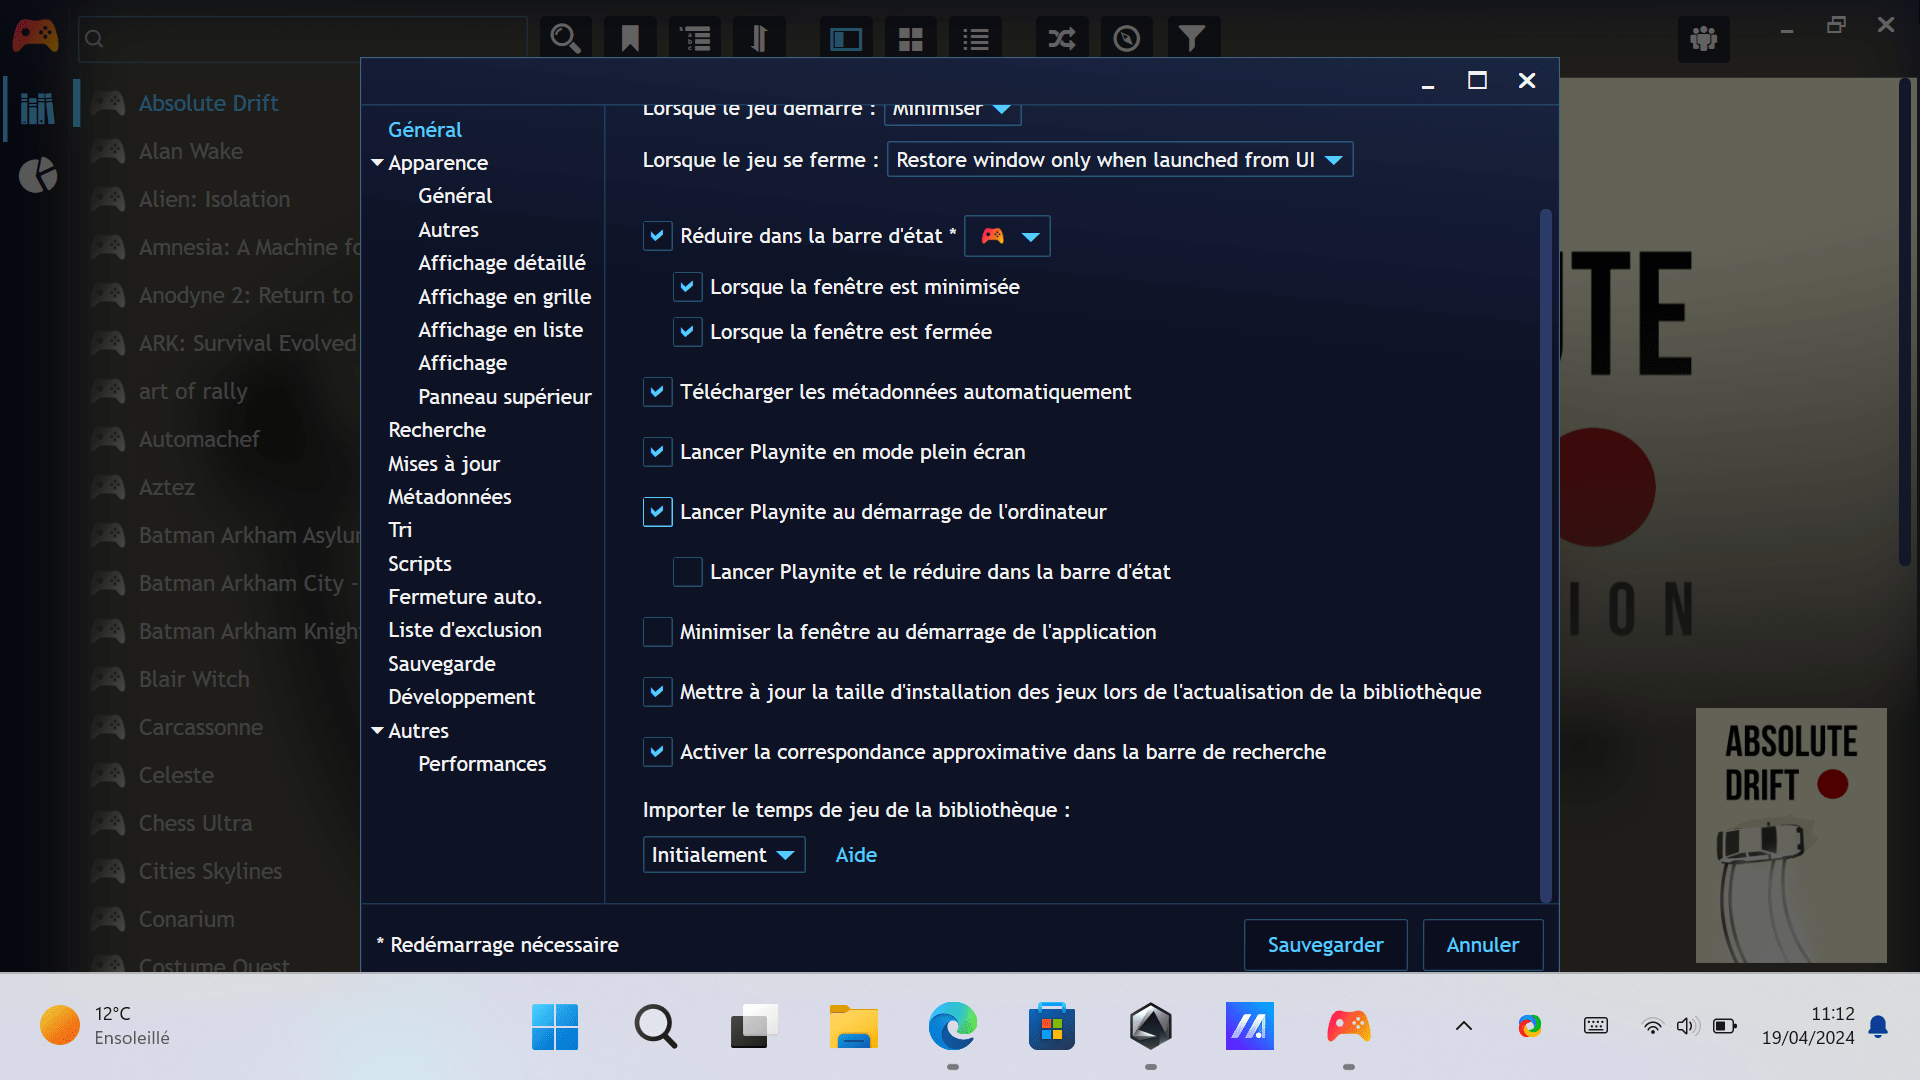This screenshot has width=1920, height=1080.
Task: Open the filter funnel icon
Action: [x=1192, y=39]
